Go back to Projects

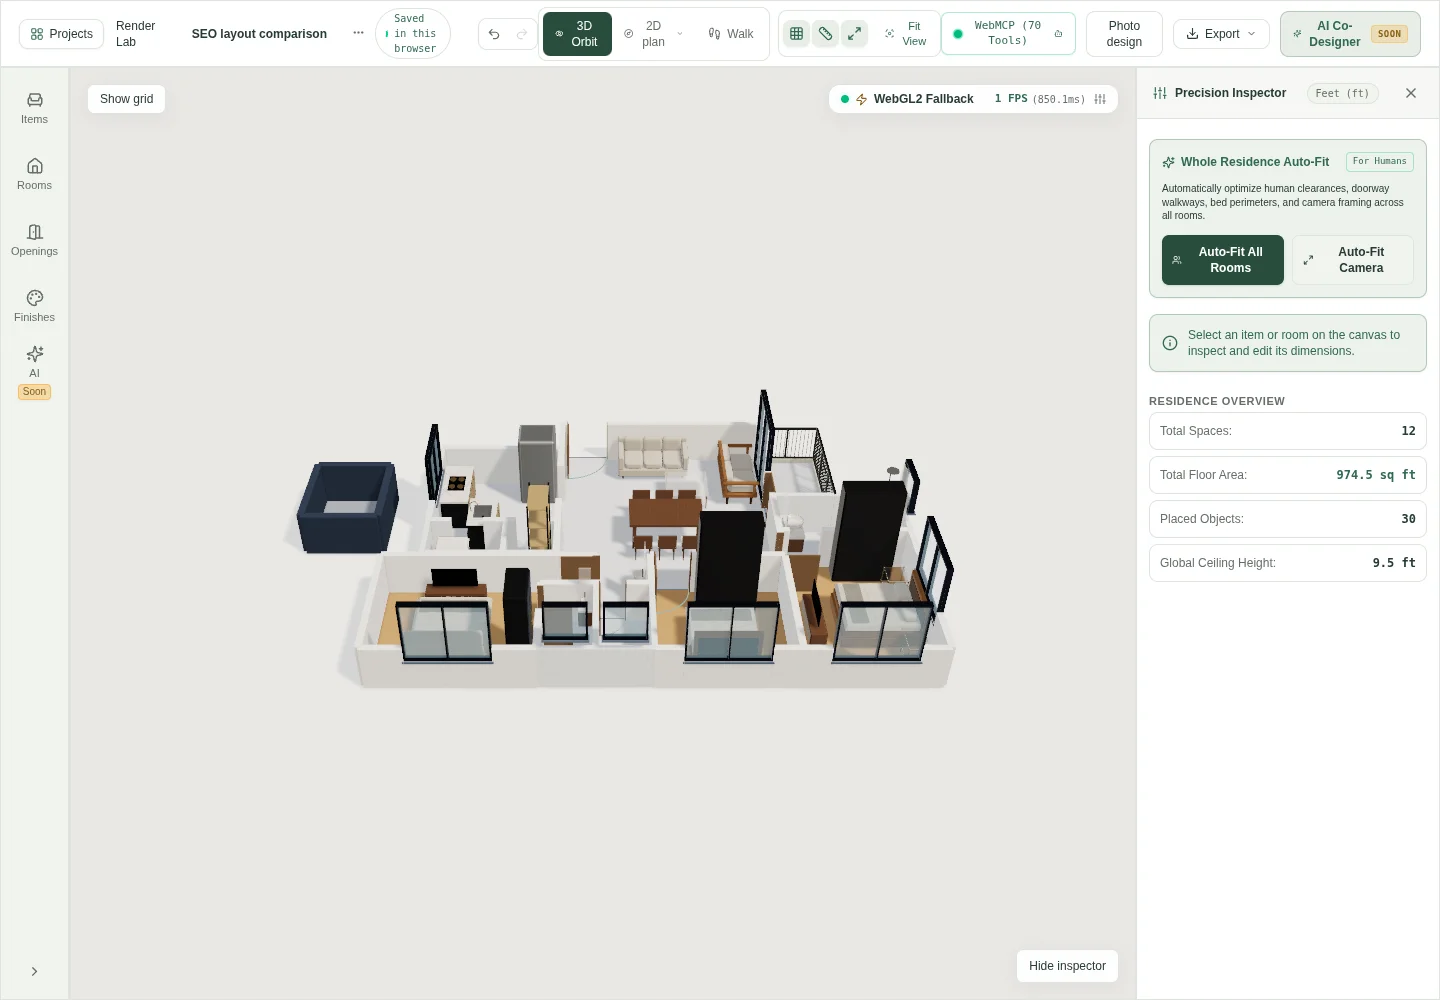61,34
